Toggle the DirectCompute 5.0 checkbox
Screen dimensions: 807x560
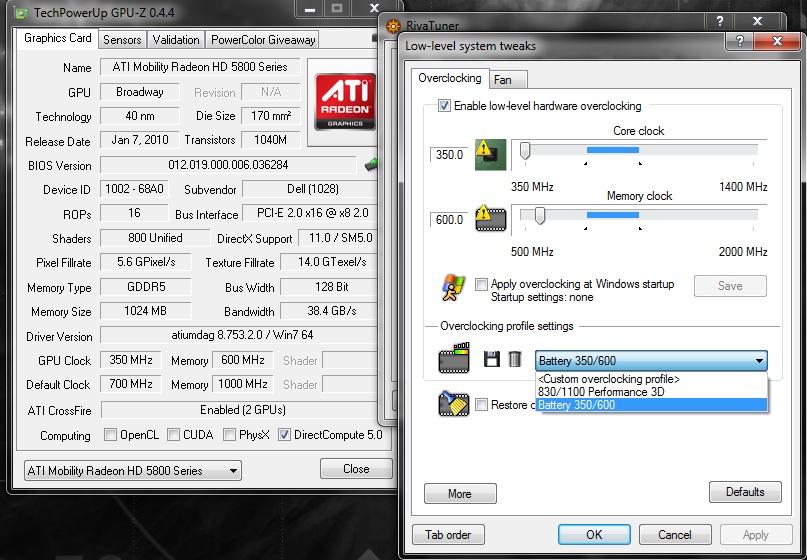pyautogui.click(x=284, y=435)
